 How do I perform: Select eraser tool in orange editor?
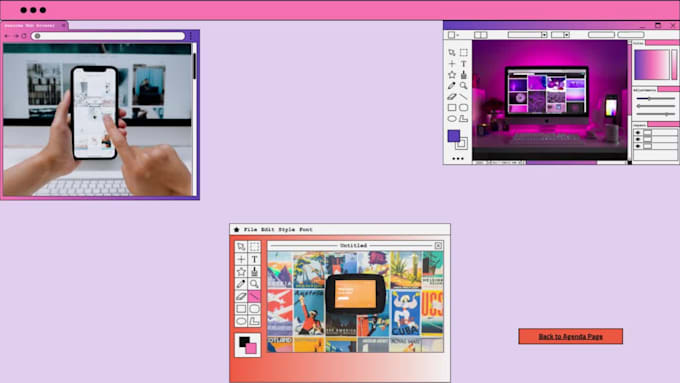tap(241, 296)
